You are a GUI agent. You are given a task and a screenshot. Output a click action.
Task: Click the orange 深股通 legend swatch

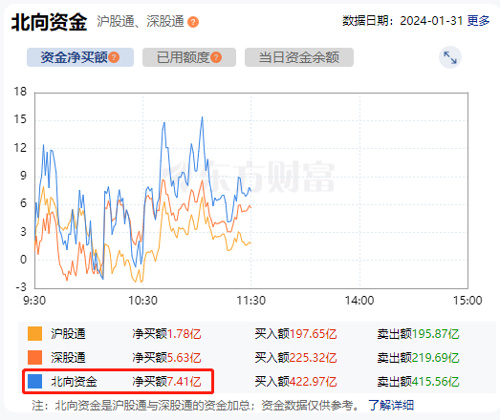[35, 358]
